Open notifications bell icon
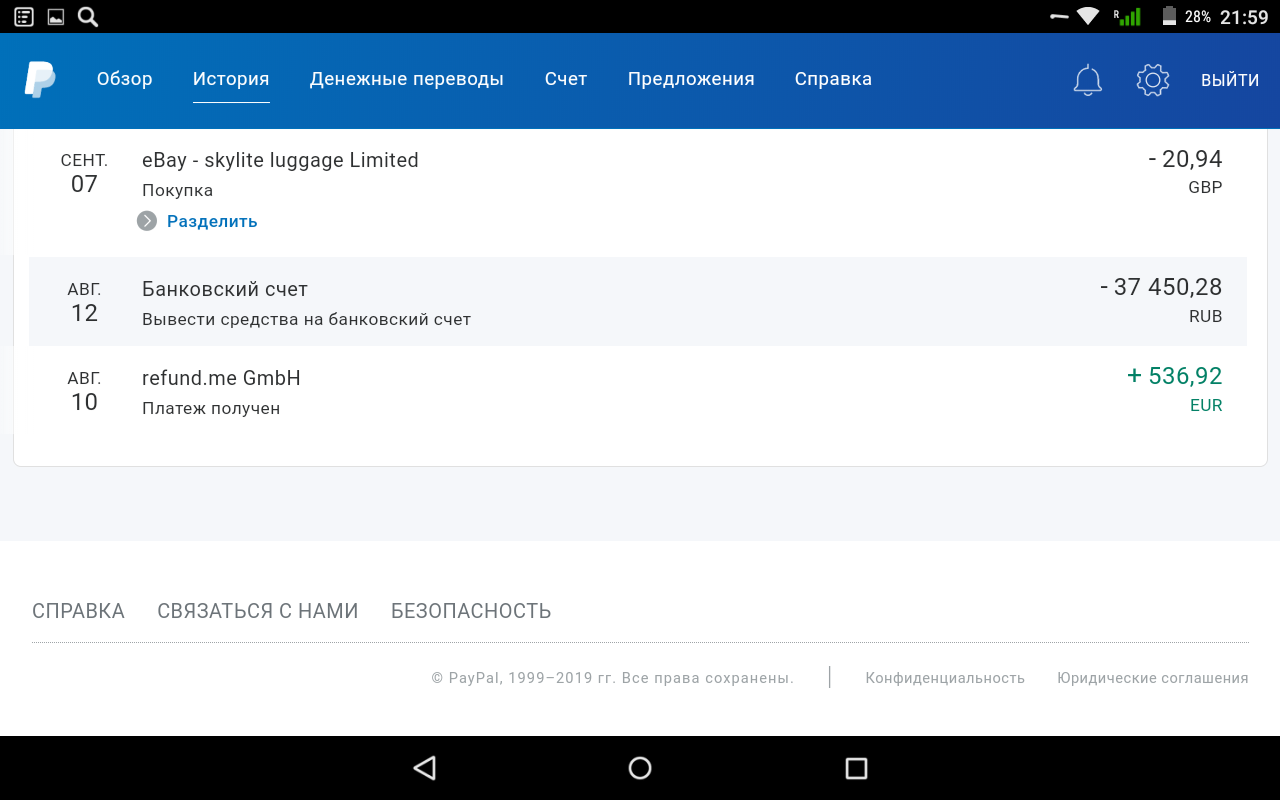Viewport: 1280px width, 800px height. (x=1087, y=80)
